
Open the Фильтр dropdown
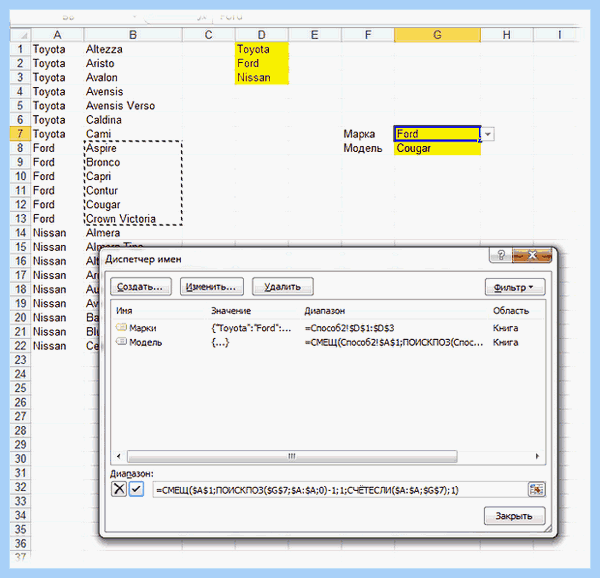point(515,287)
